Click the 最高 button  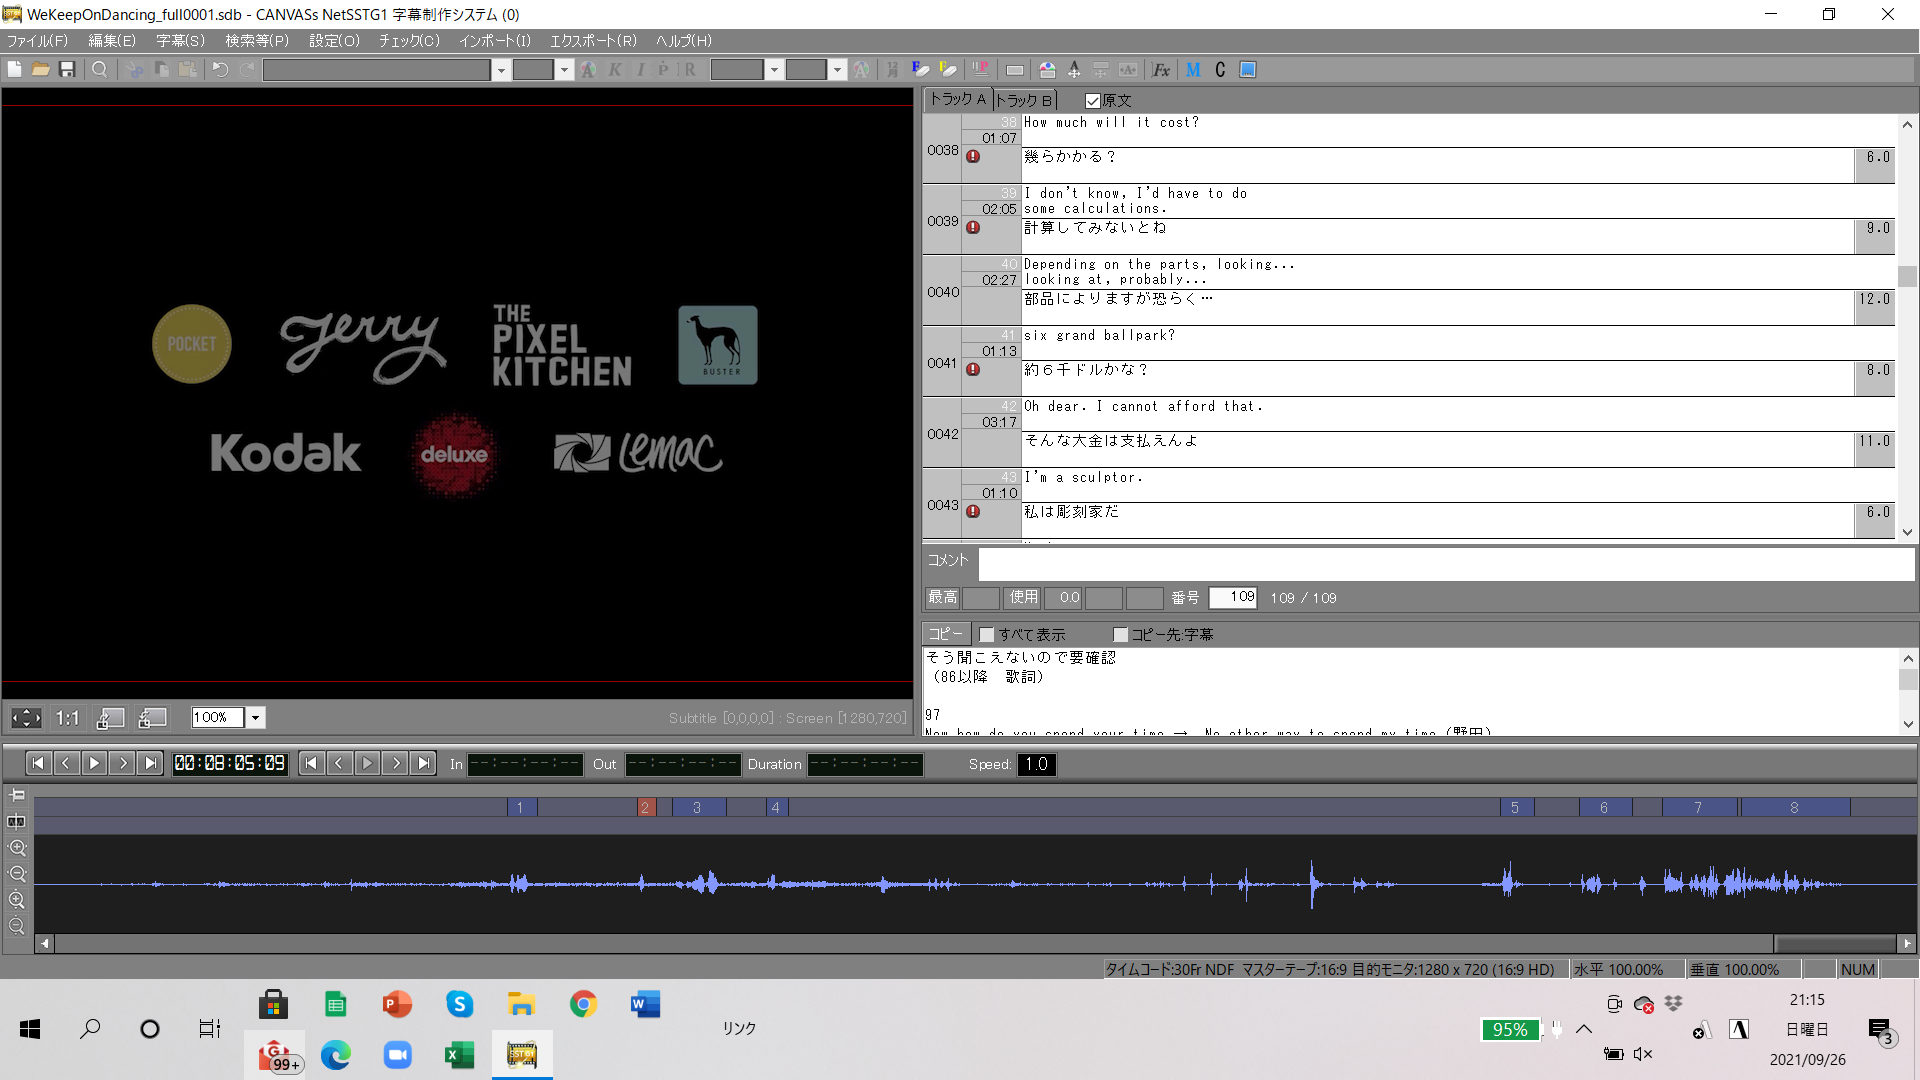(x=942, y=598)
